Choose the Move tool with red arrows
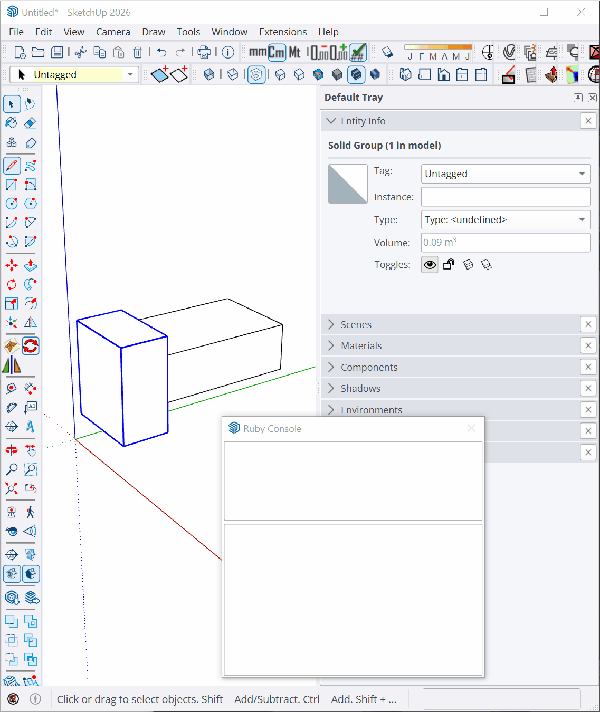Image resolution: width=600 pixels, height=712 pixels. (x=12, y=265)
